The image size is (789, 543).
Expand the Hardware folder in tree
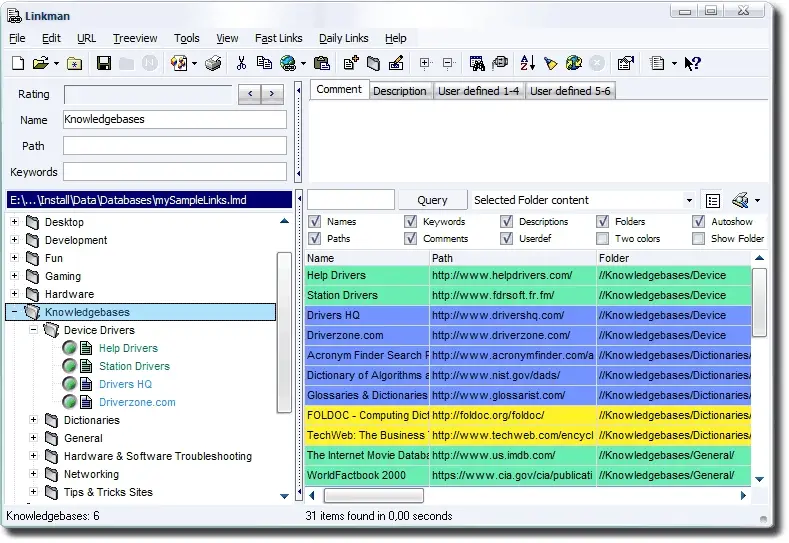tap(15, 294)
